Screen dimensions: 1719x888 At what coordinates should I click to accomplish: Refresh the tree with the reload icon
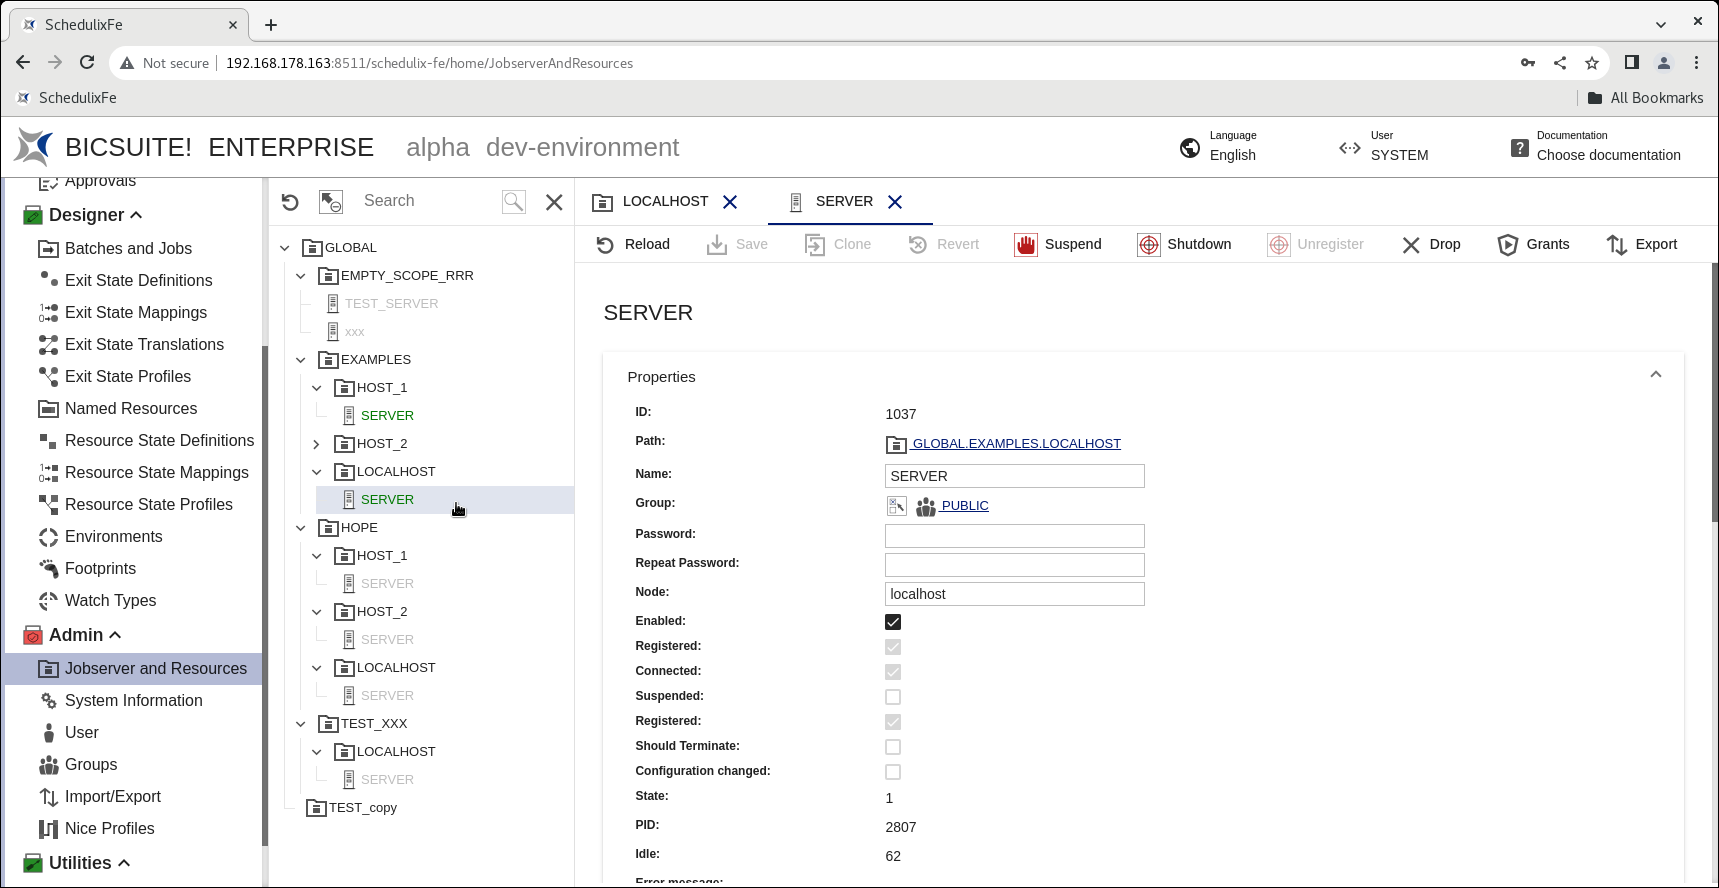290,202
